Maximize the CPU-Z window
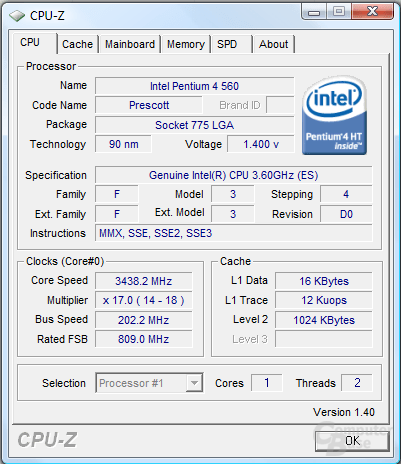401x464 pixels. click(x=339, y=12)
